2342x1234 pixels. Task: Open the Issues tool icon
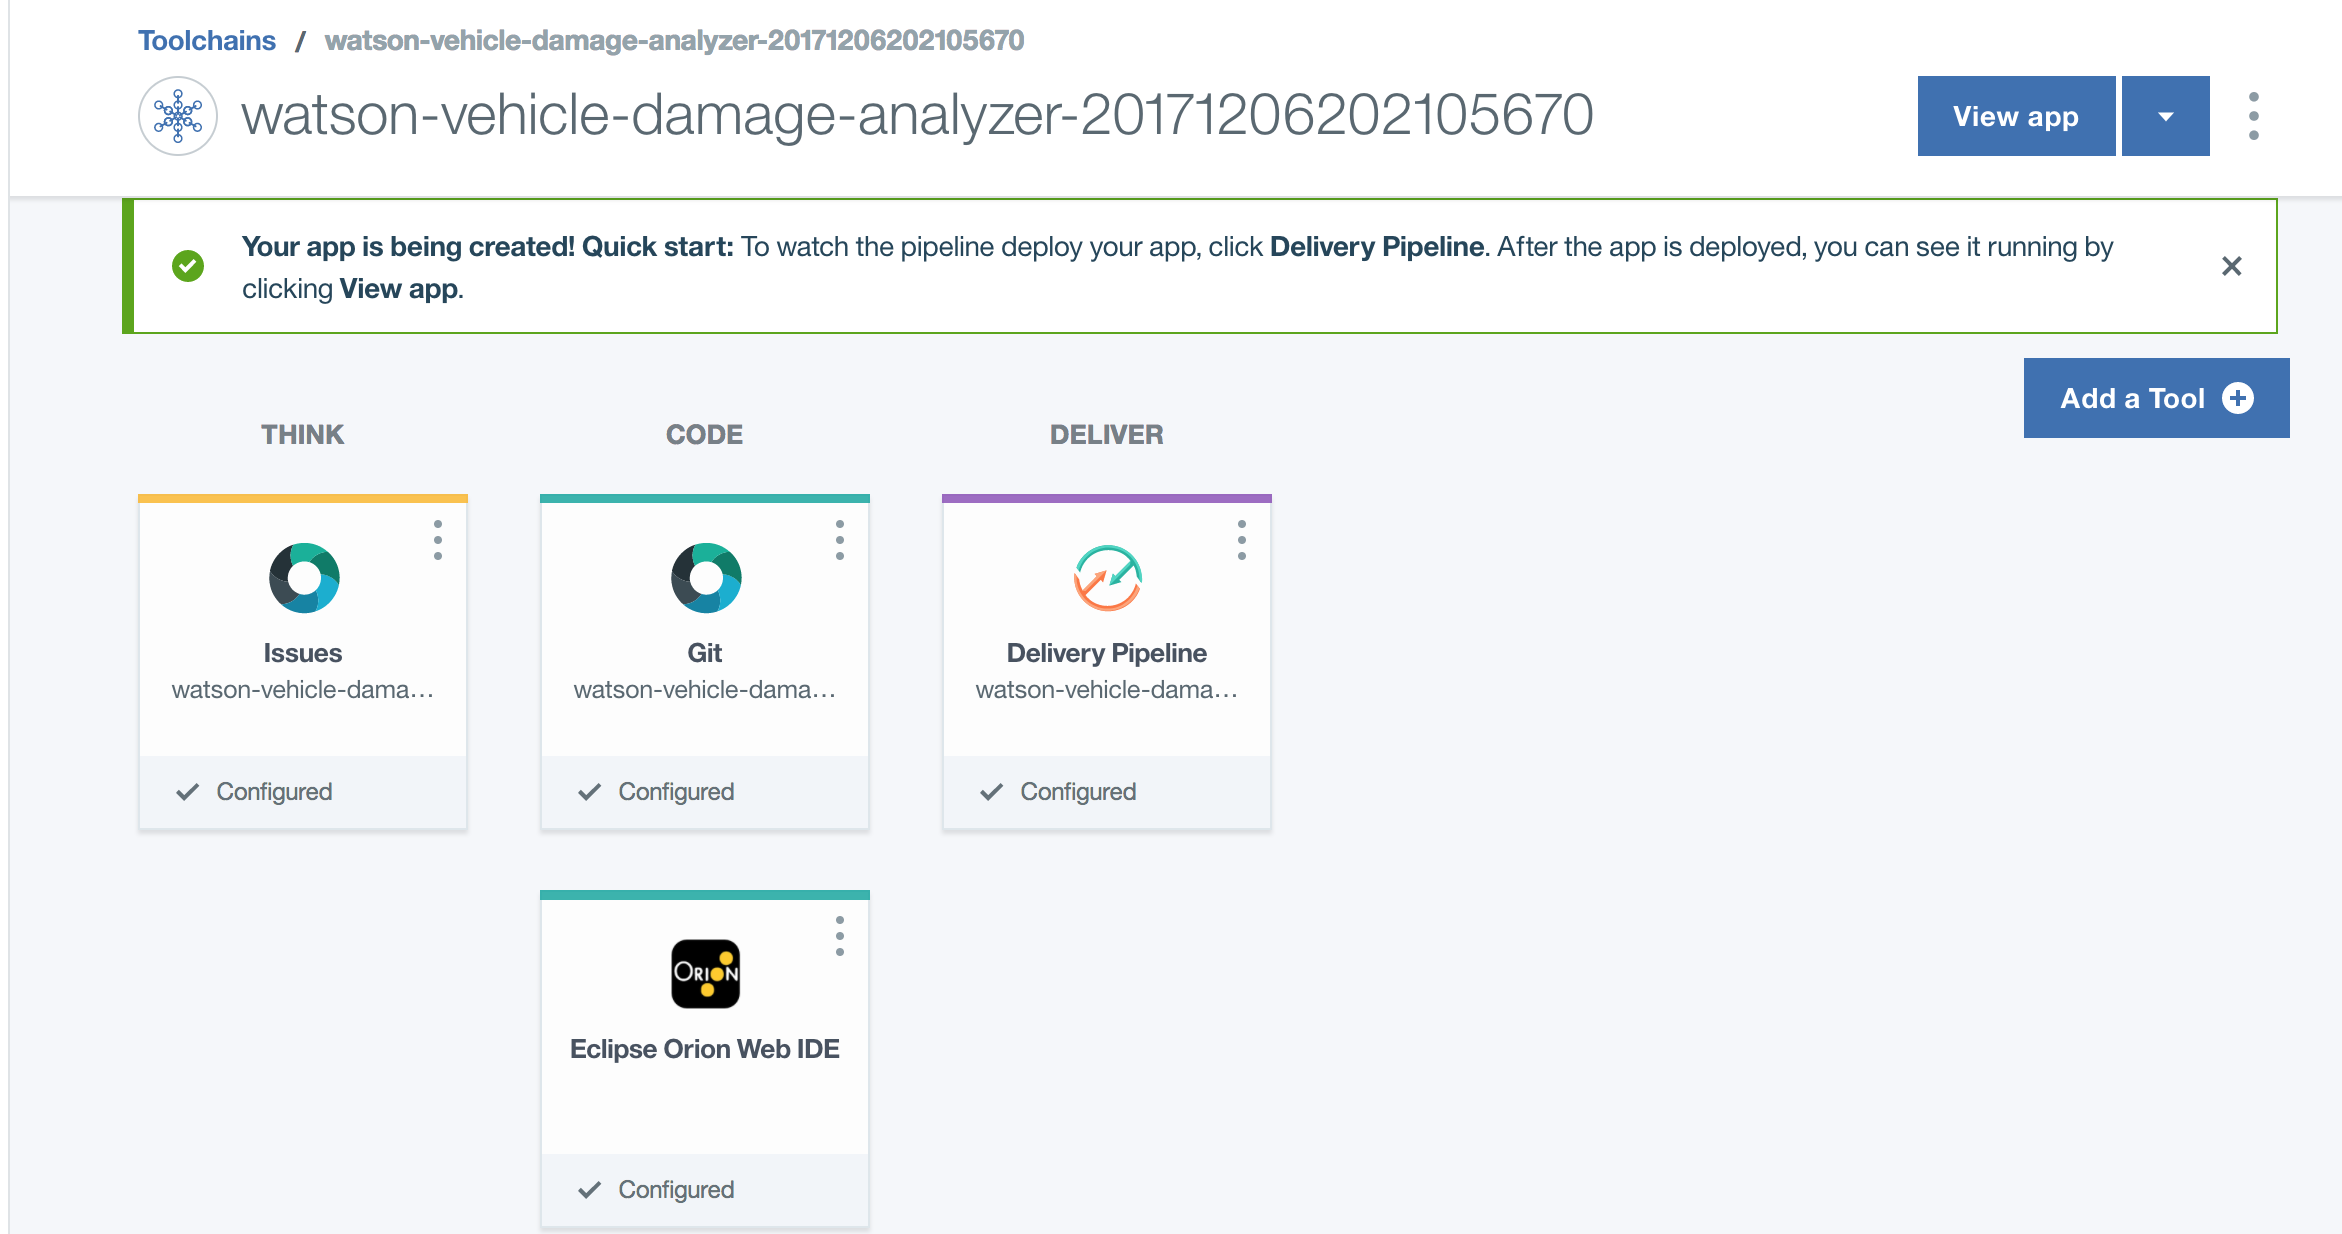pos(304,578)
